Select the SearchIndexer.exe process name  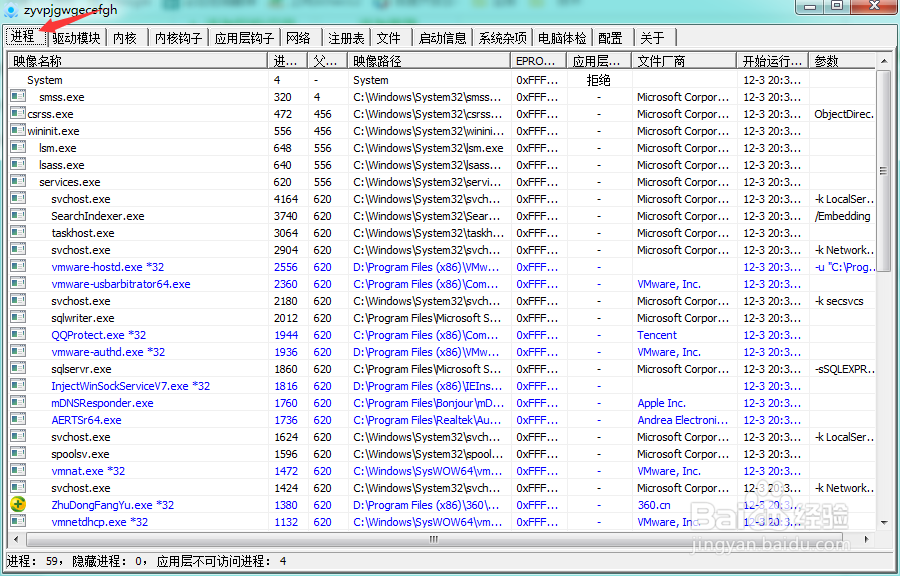pyautogui.click(x=98, y=216)
